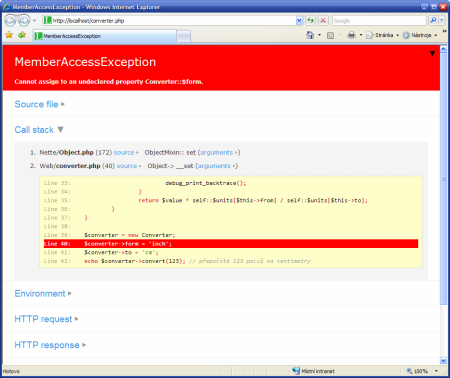Viewport: 450px width, 378px height.
Task: Click the scrollbar up arrow
Action: tap(443, 49)
